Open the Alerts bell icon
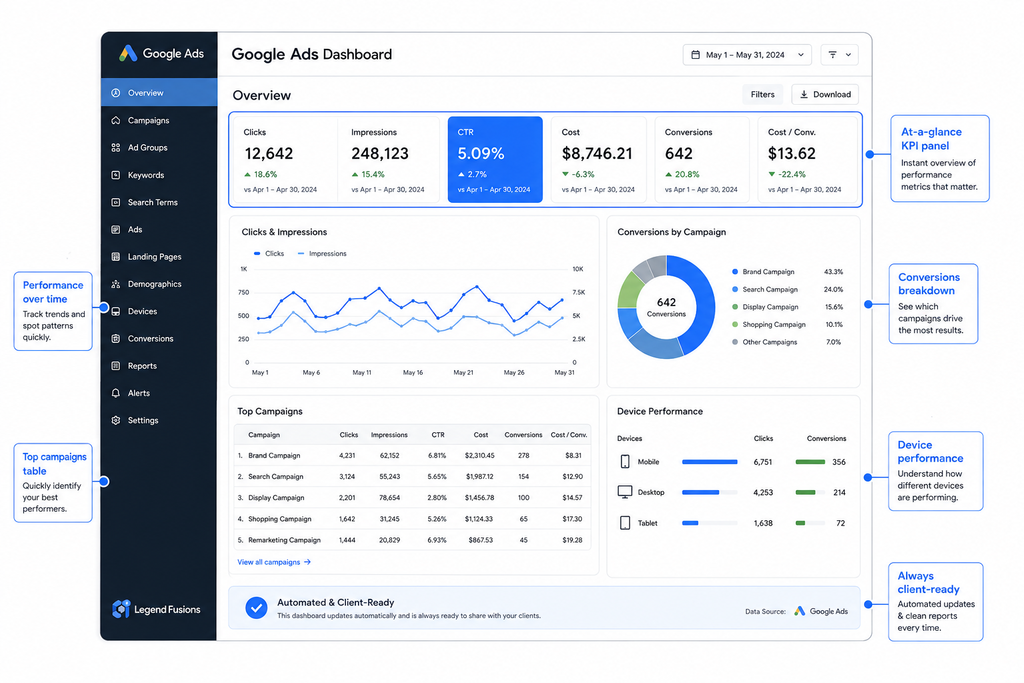This screenshot has height=683, width=1024. coord(116,393)
